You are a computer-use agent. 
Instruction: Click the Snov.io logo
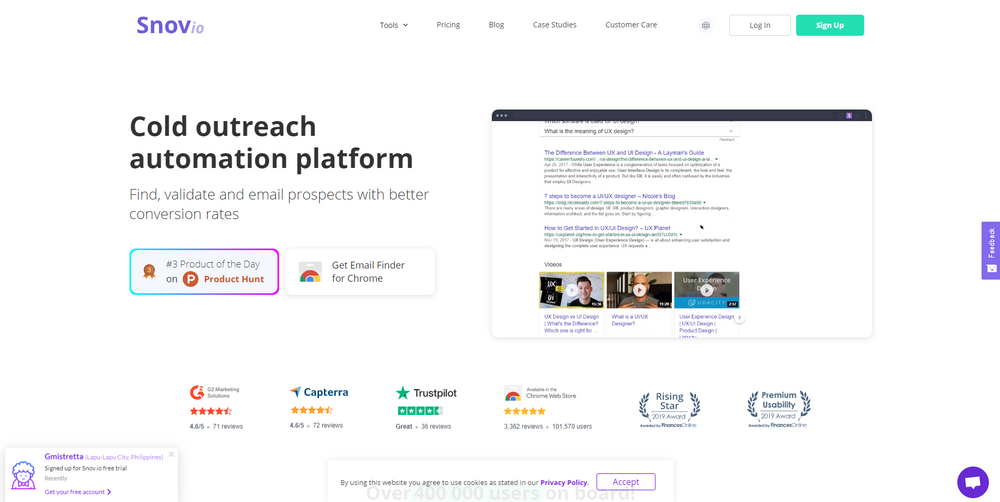(x=170, y=26)
